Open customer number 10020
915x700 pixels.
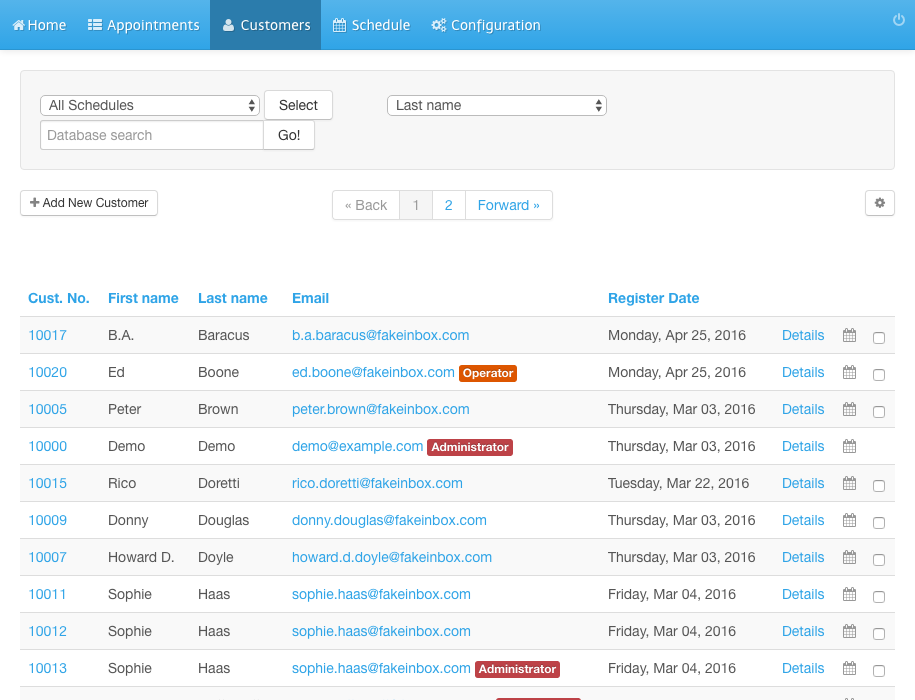(x=48, y=372)
